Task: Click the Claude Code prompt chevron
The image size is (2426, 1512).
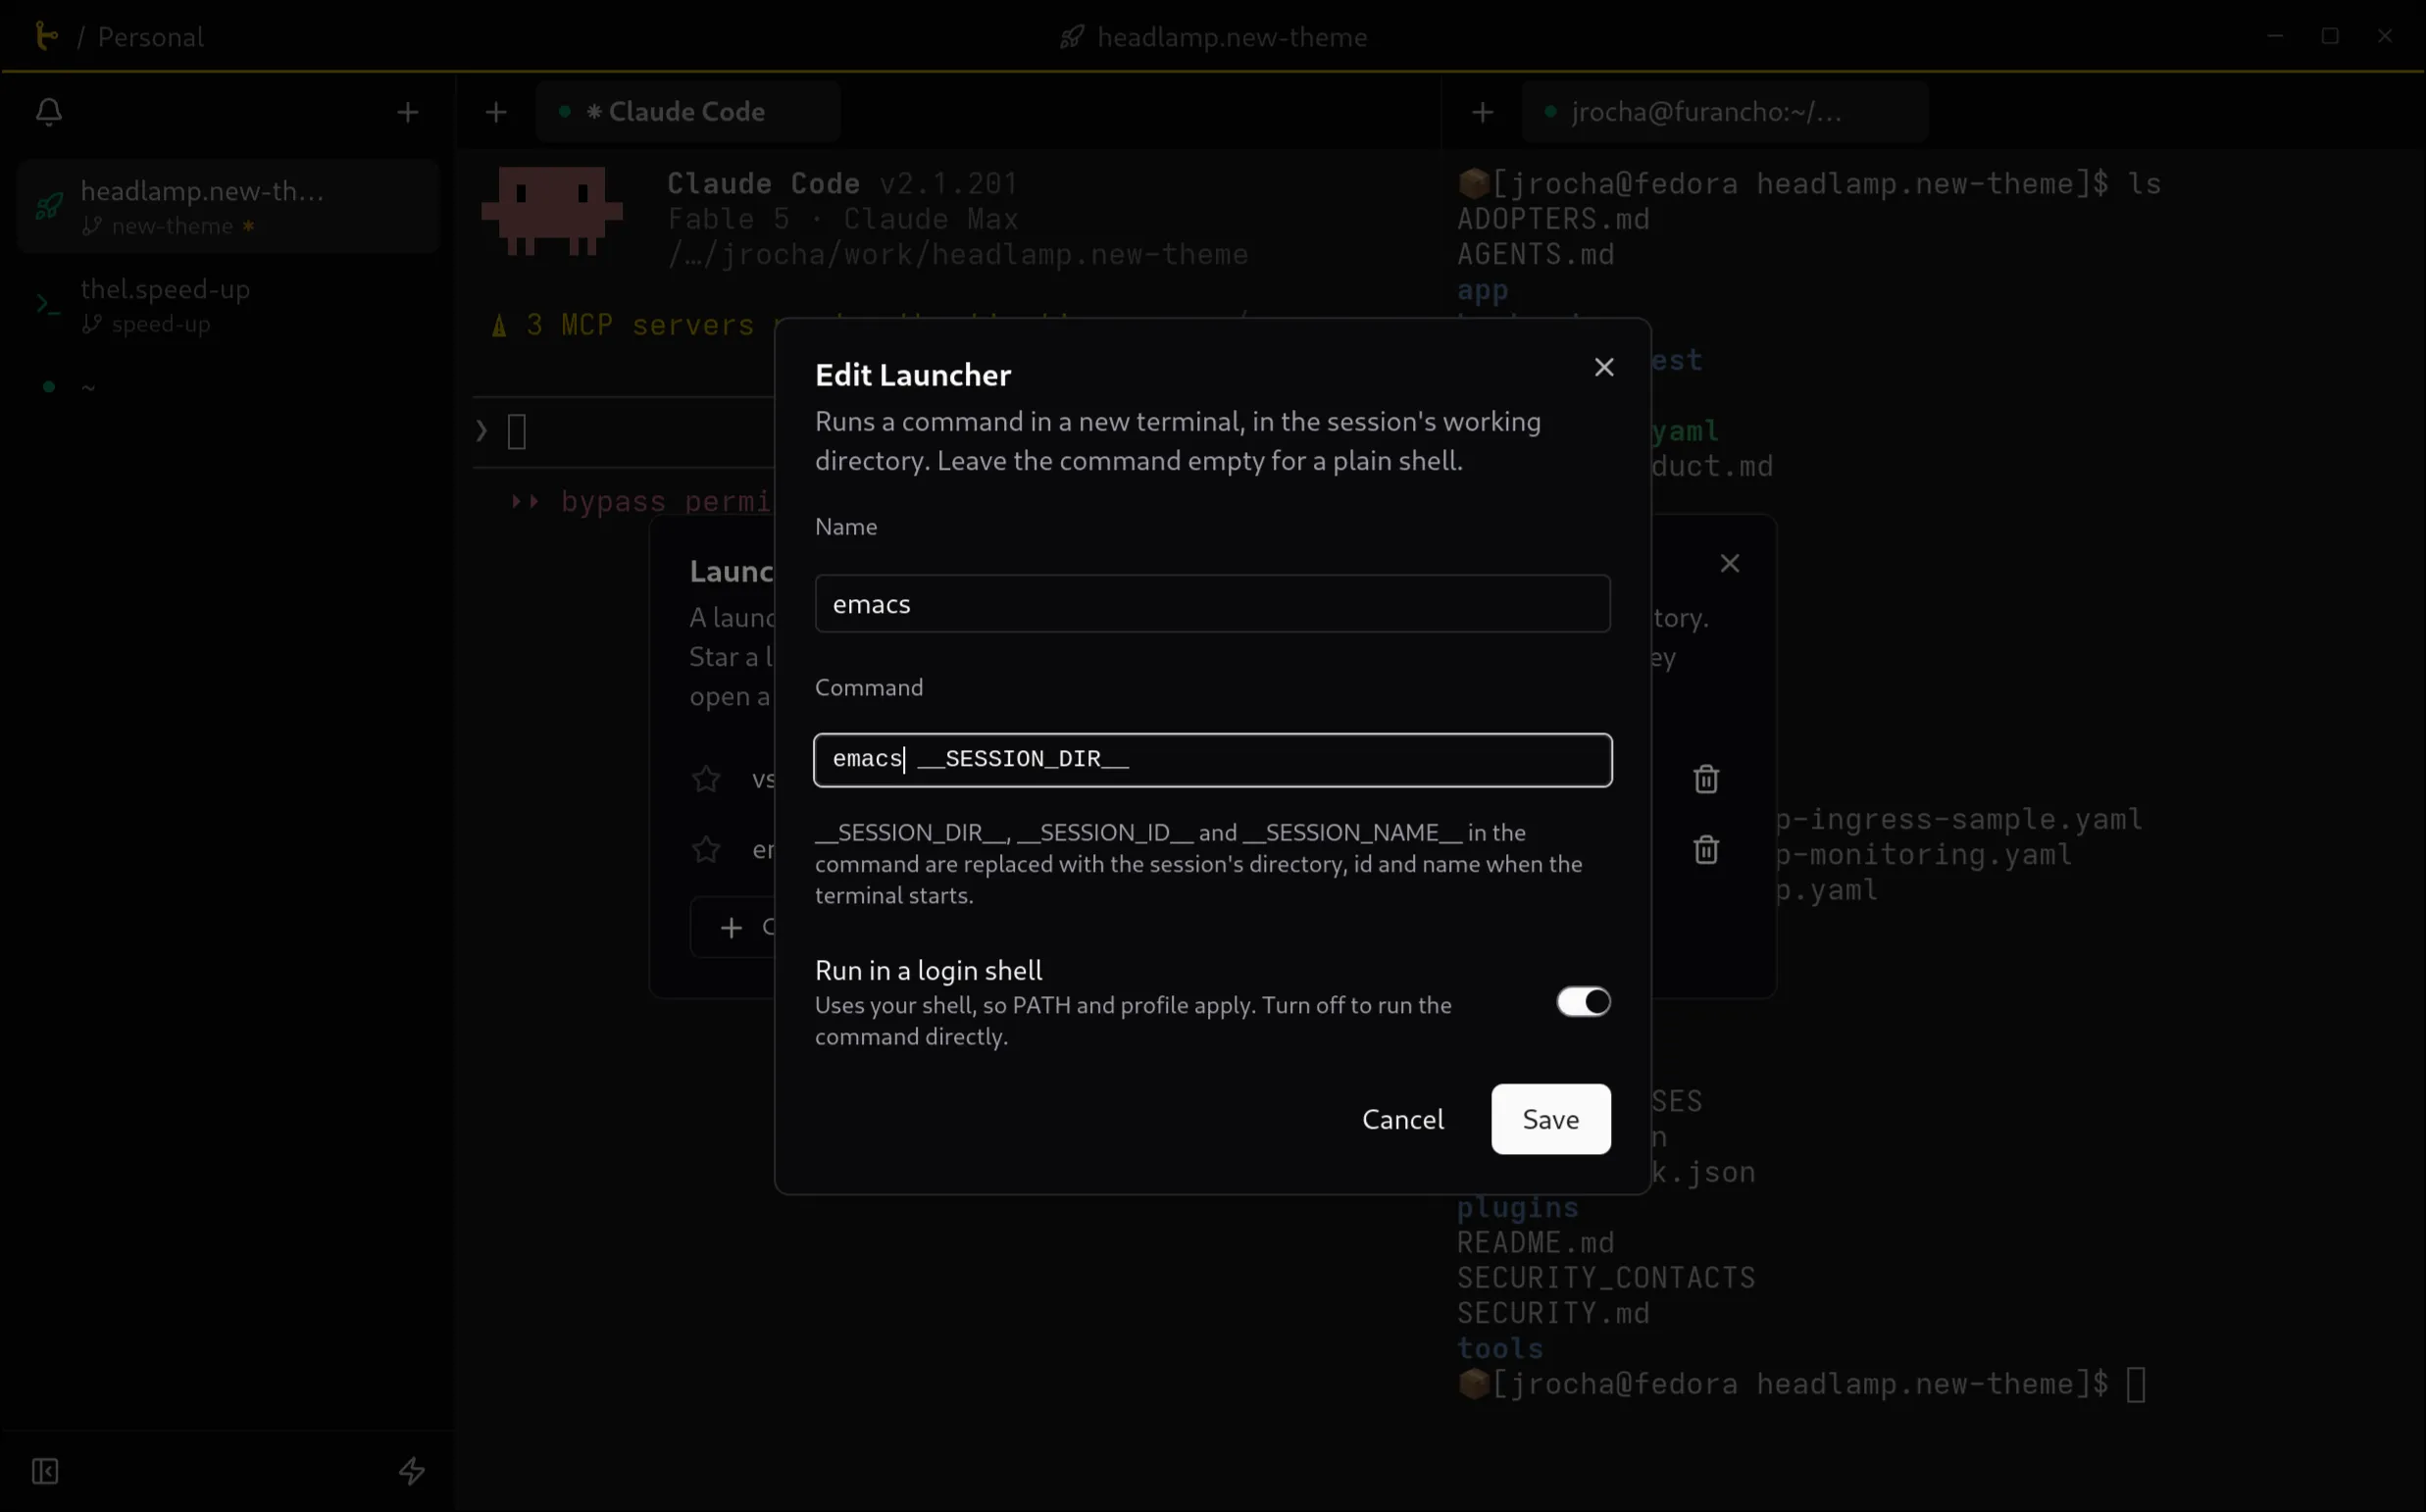Action: click(481, 431)
